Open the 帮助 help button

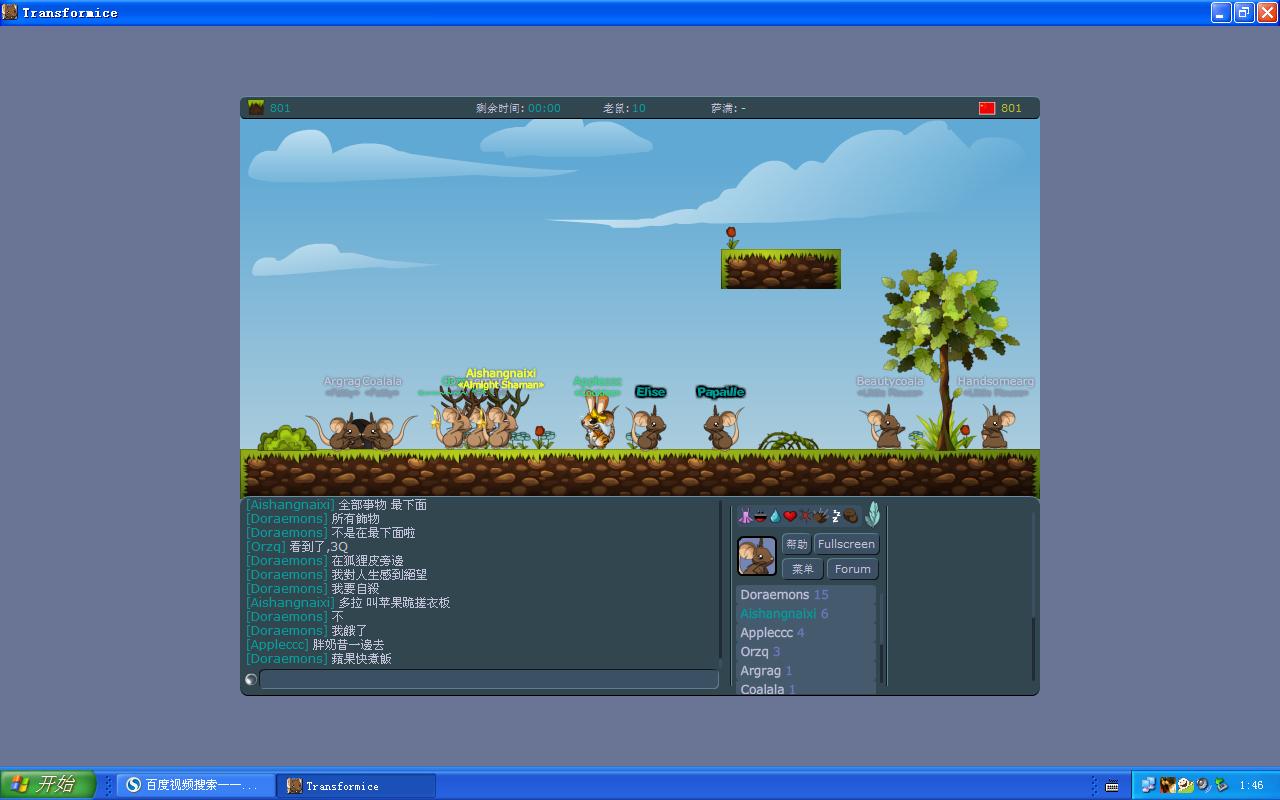point(797,544)
